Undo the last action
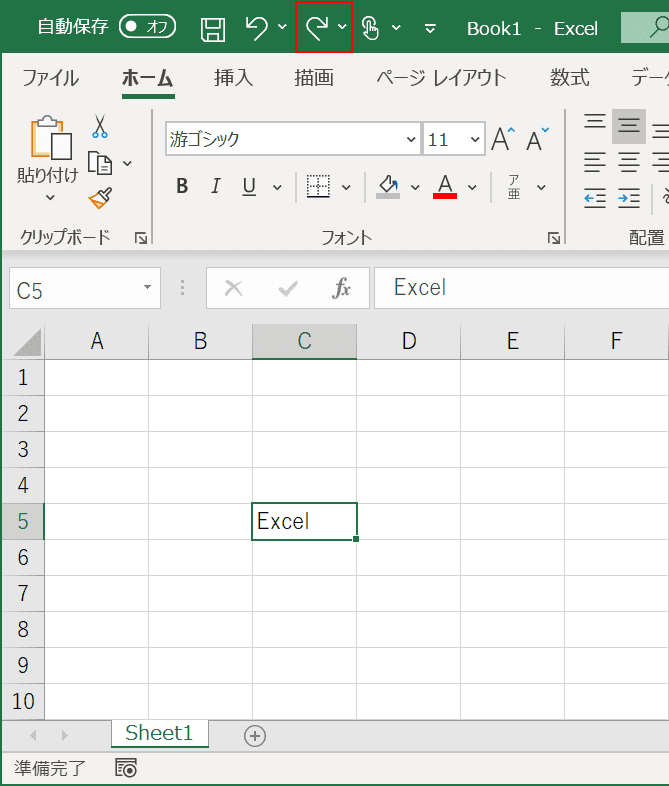This screenshot has height=786, width=669. pyautogui.click(x=257, y=28)
